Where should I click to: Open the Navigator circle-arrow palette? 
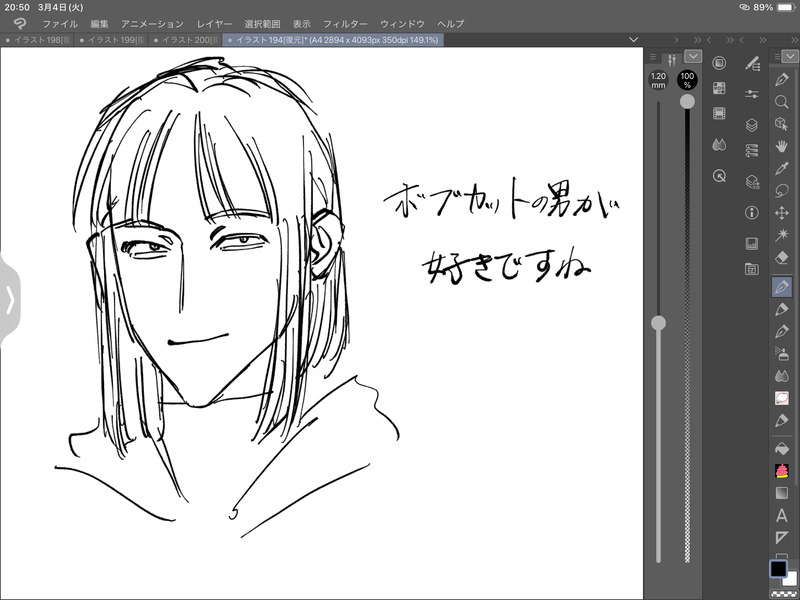719,176
